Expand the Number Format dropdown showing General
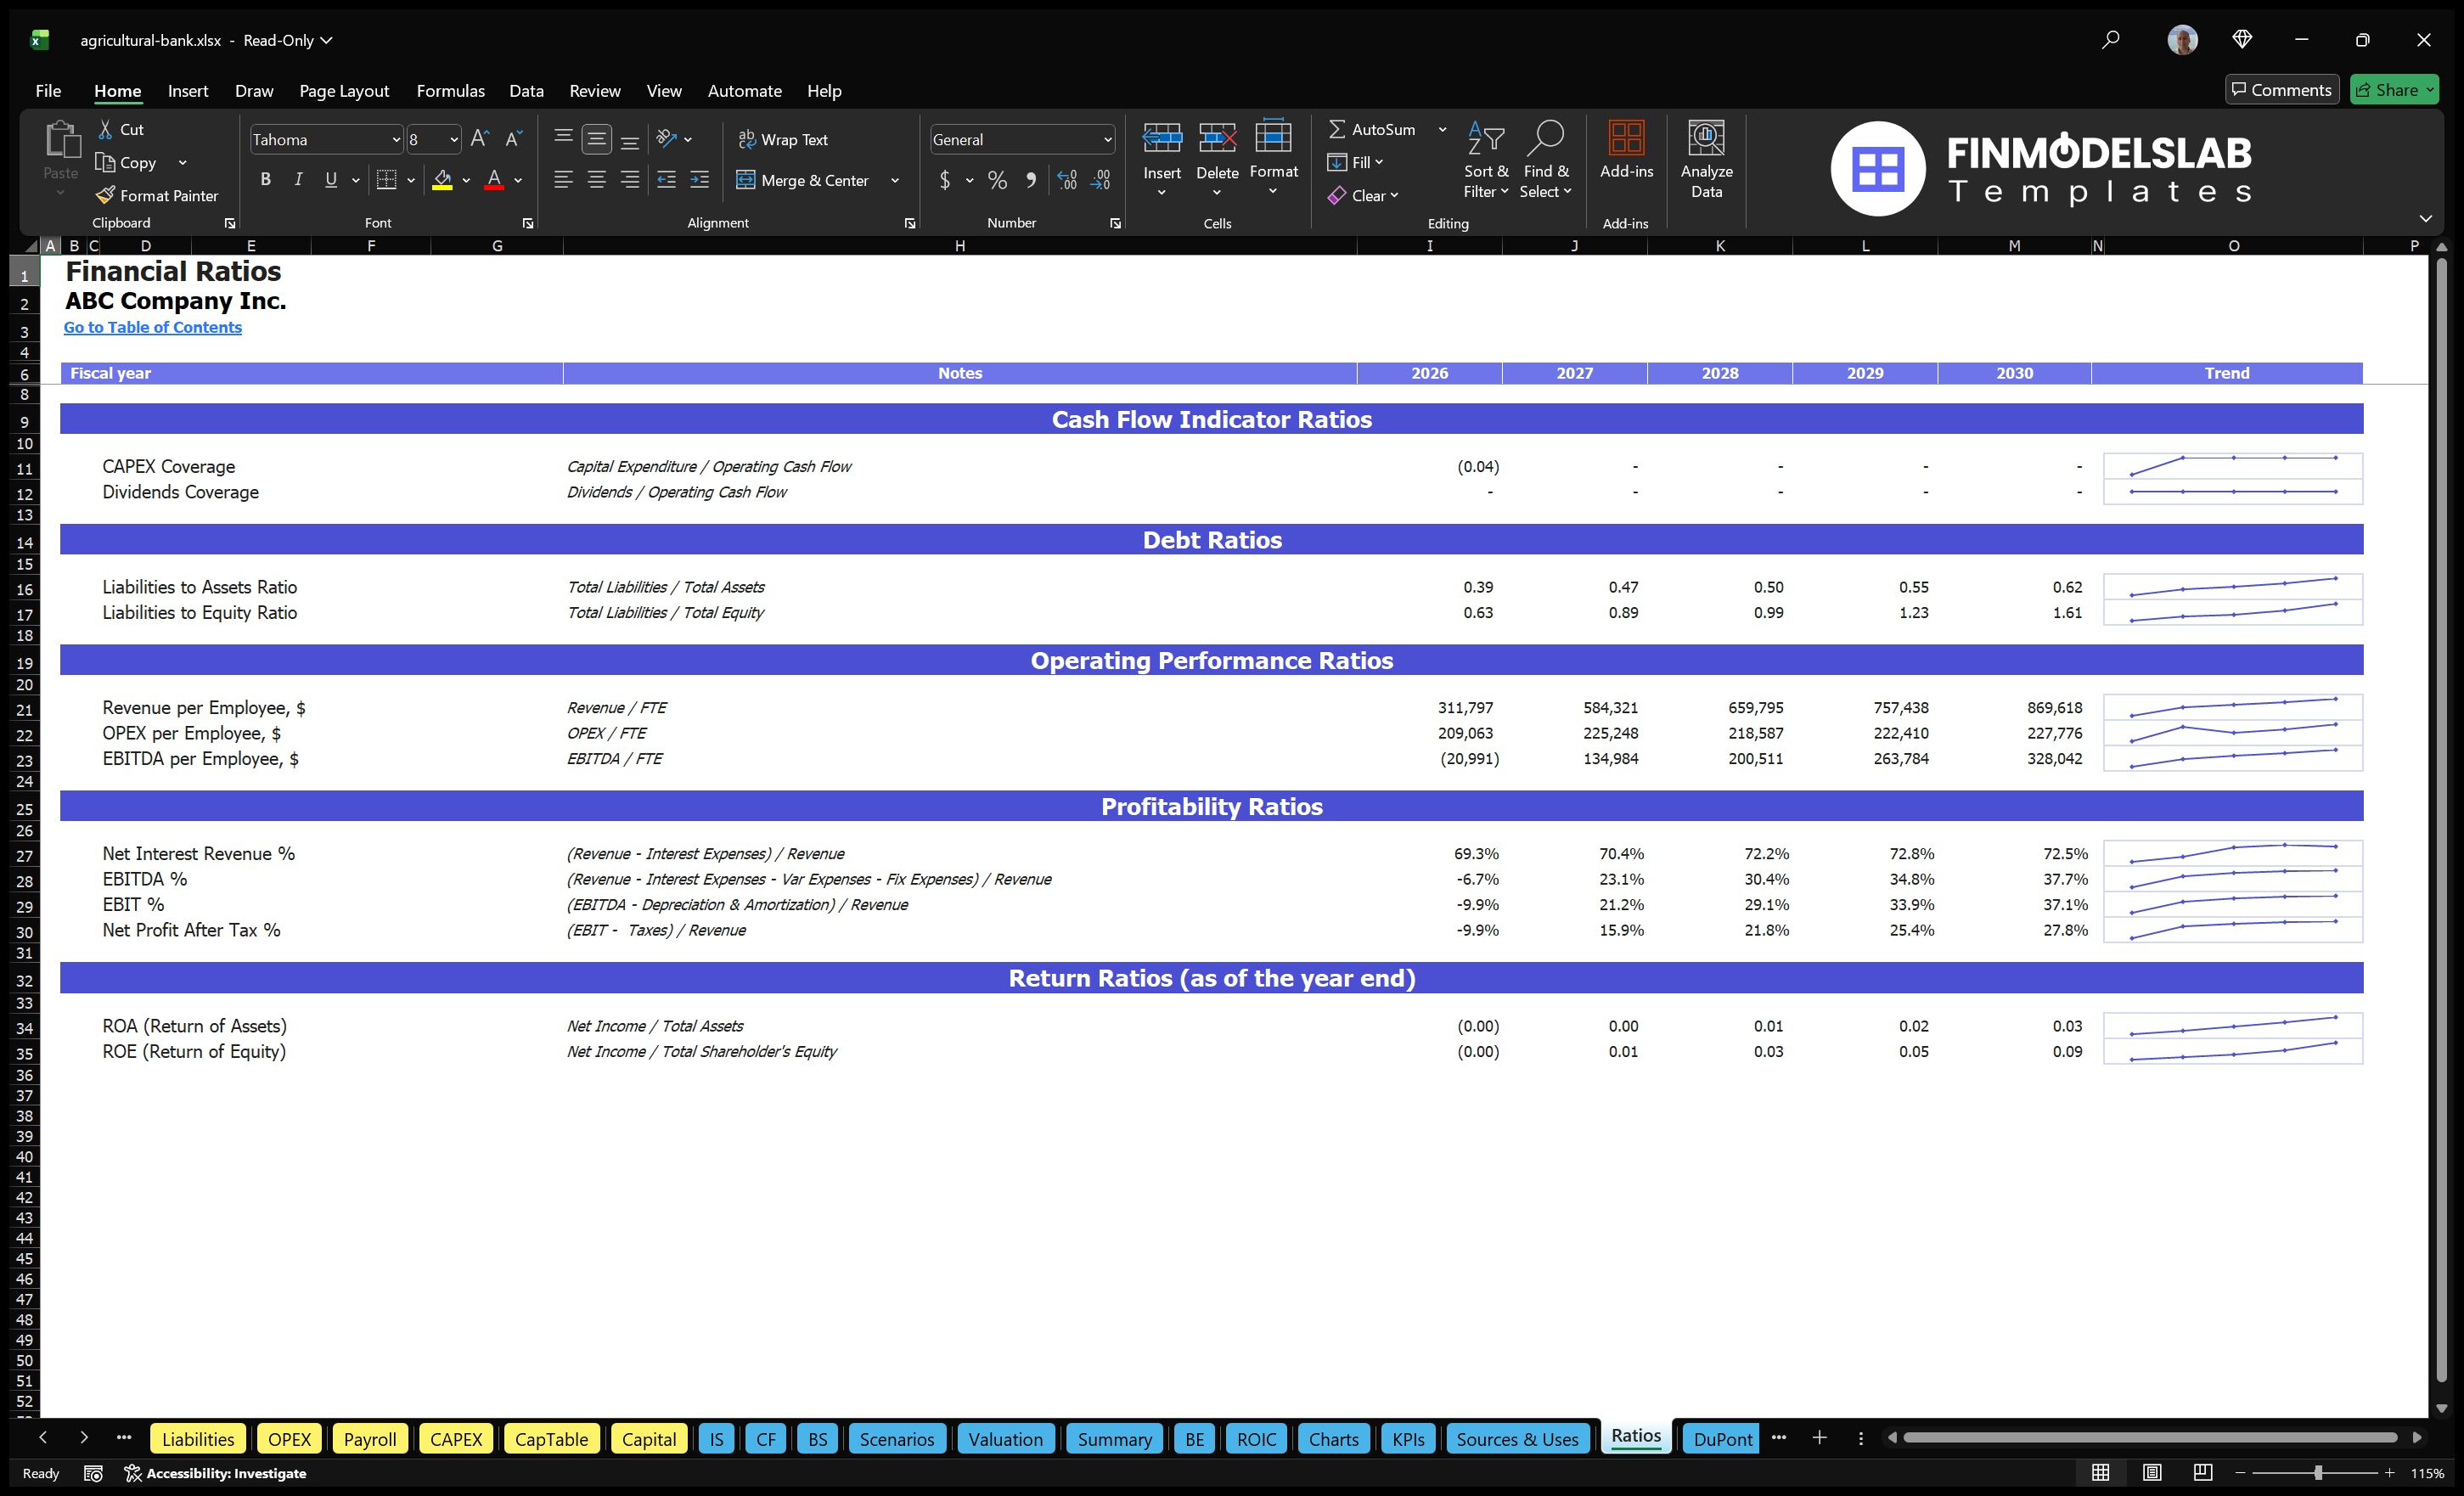 click(x=1107, y=139)
